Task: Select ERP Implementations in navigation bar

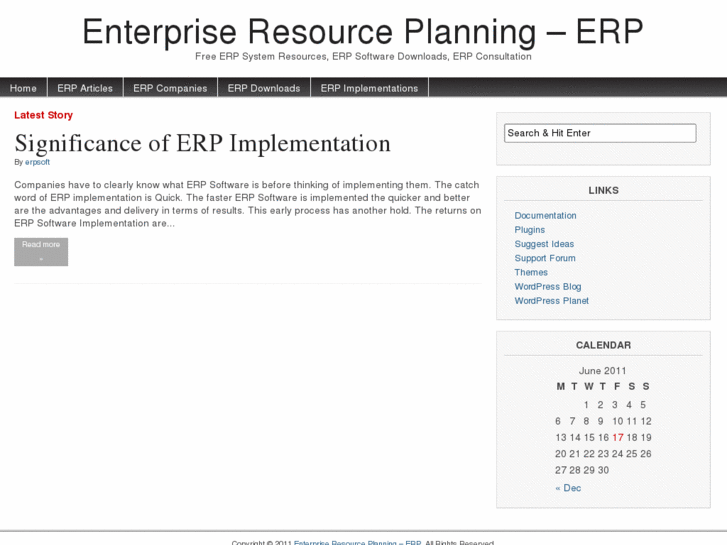Action: (369, 88)
